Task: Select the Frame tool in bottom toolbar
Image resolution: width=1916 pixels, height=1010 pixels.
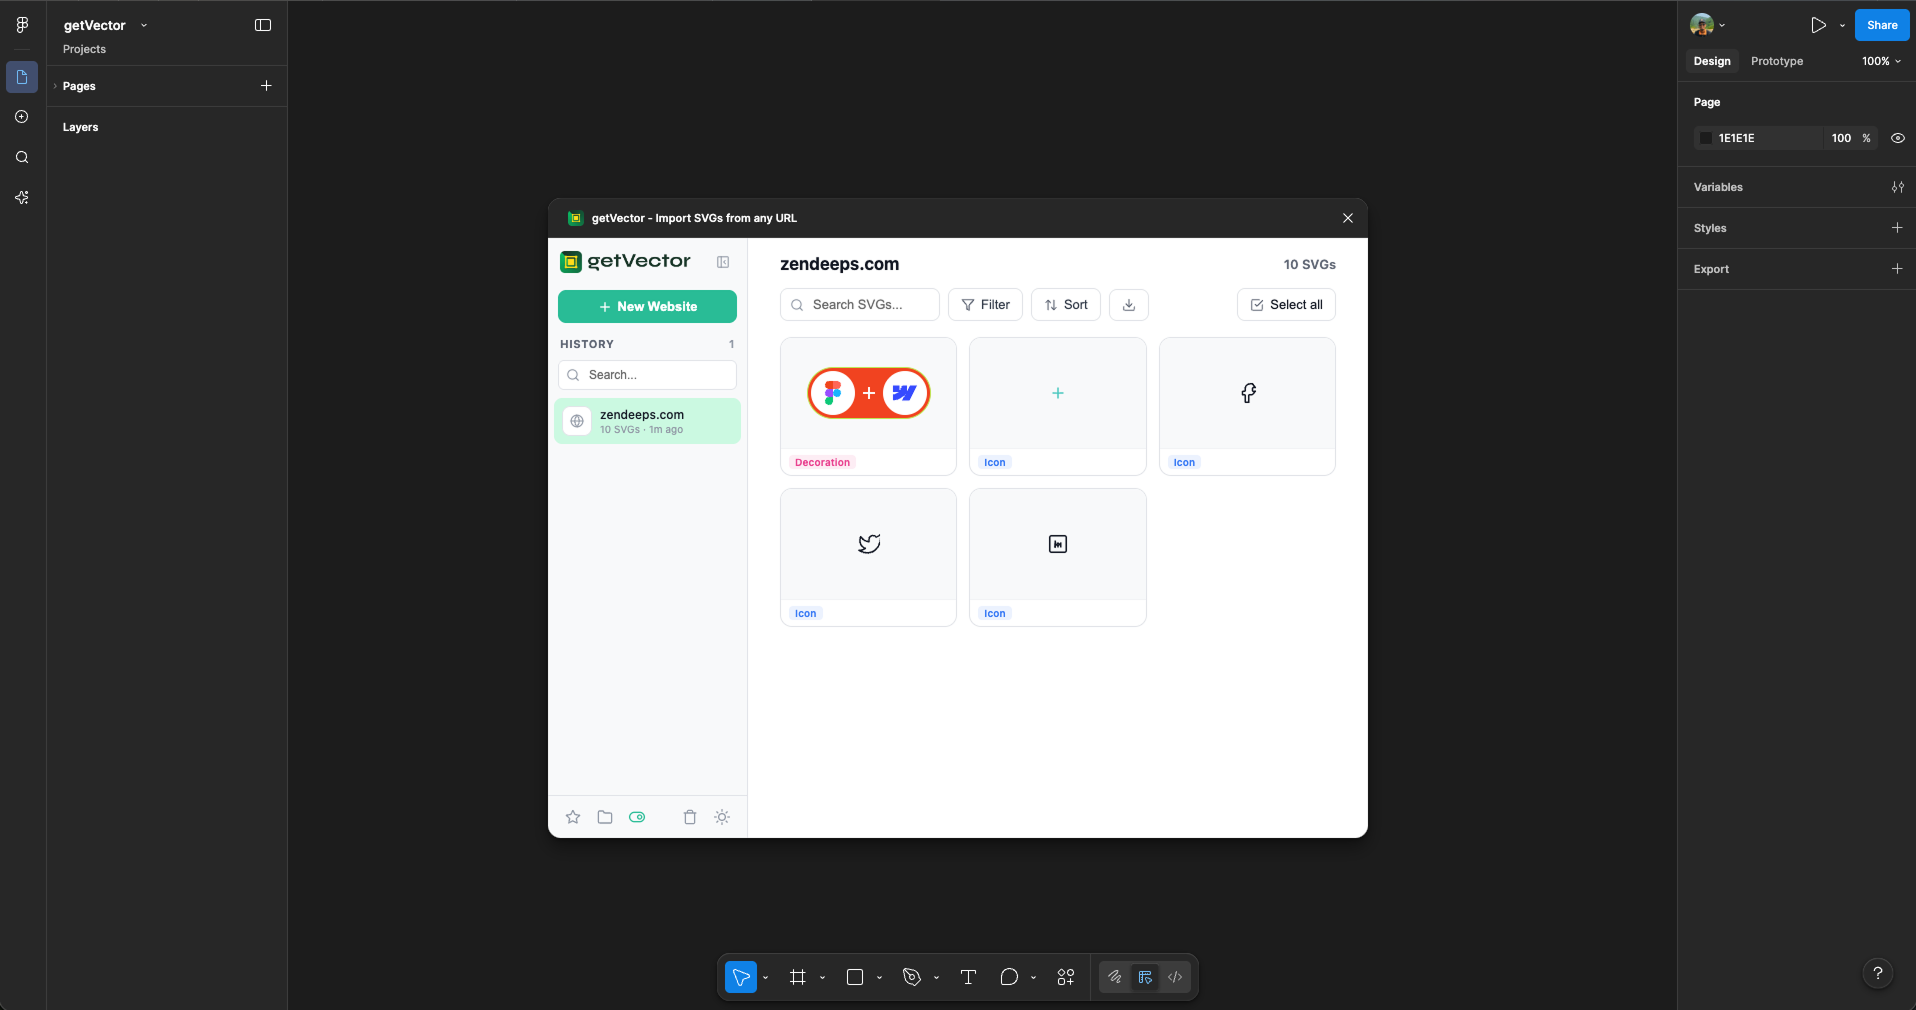Action: tap(798, 977)
